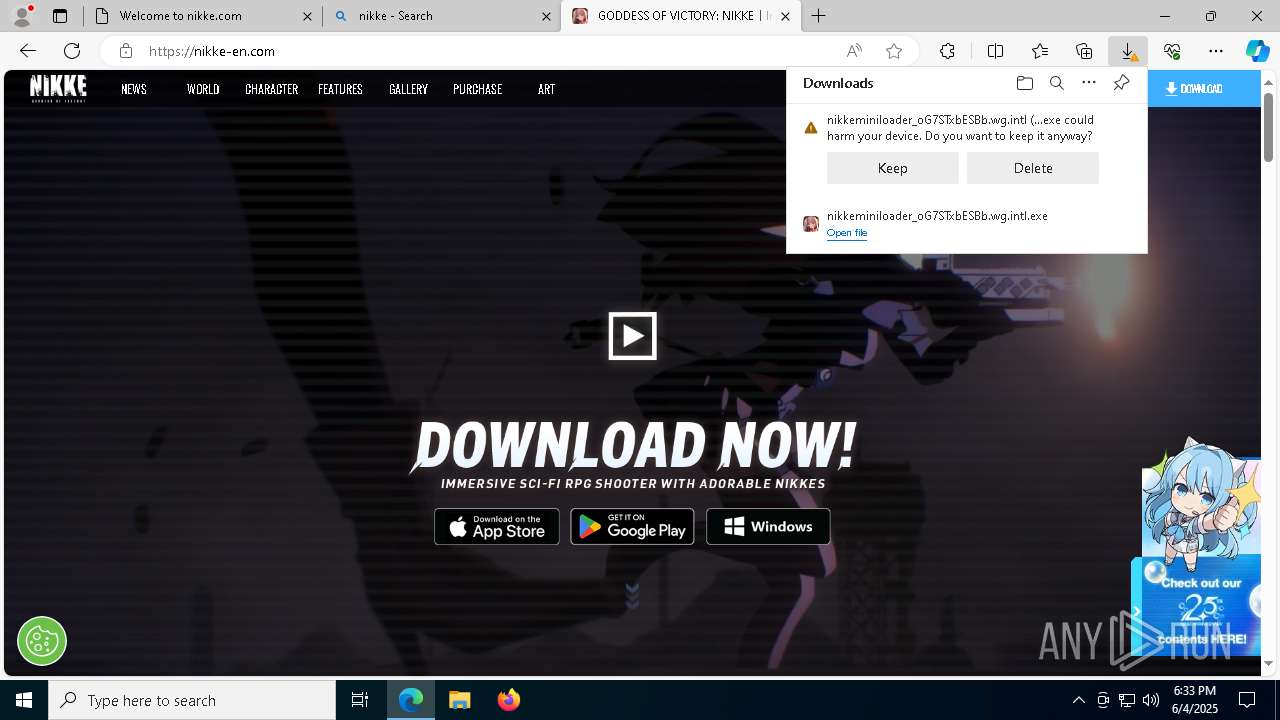Click the address bar URL
Image resolution: width=1280 pixels, height=720 pixels.
(x=212, y=51)
